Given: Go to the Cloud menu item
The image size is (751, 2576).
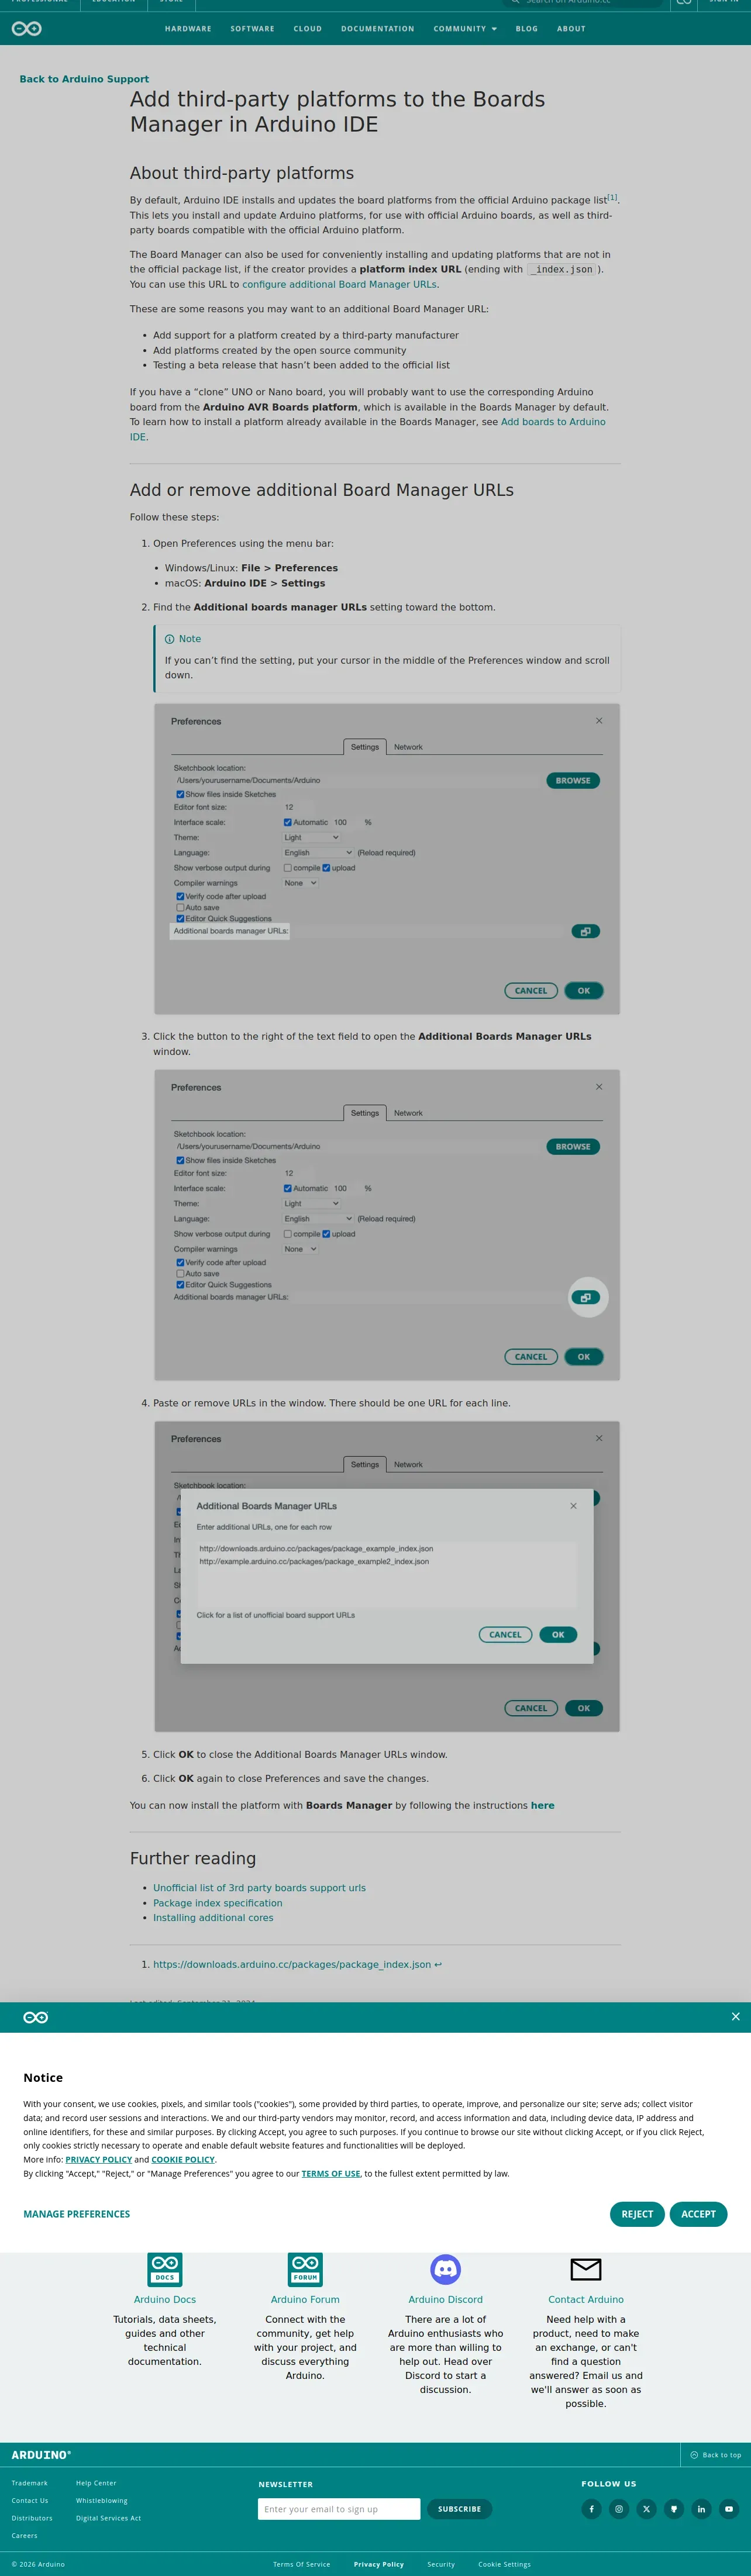Looking at the screenshot, I should click(x=308, y=29).
